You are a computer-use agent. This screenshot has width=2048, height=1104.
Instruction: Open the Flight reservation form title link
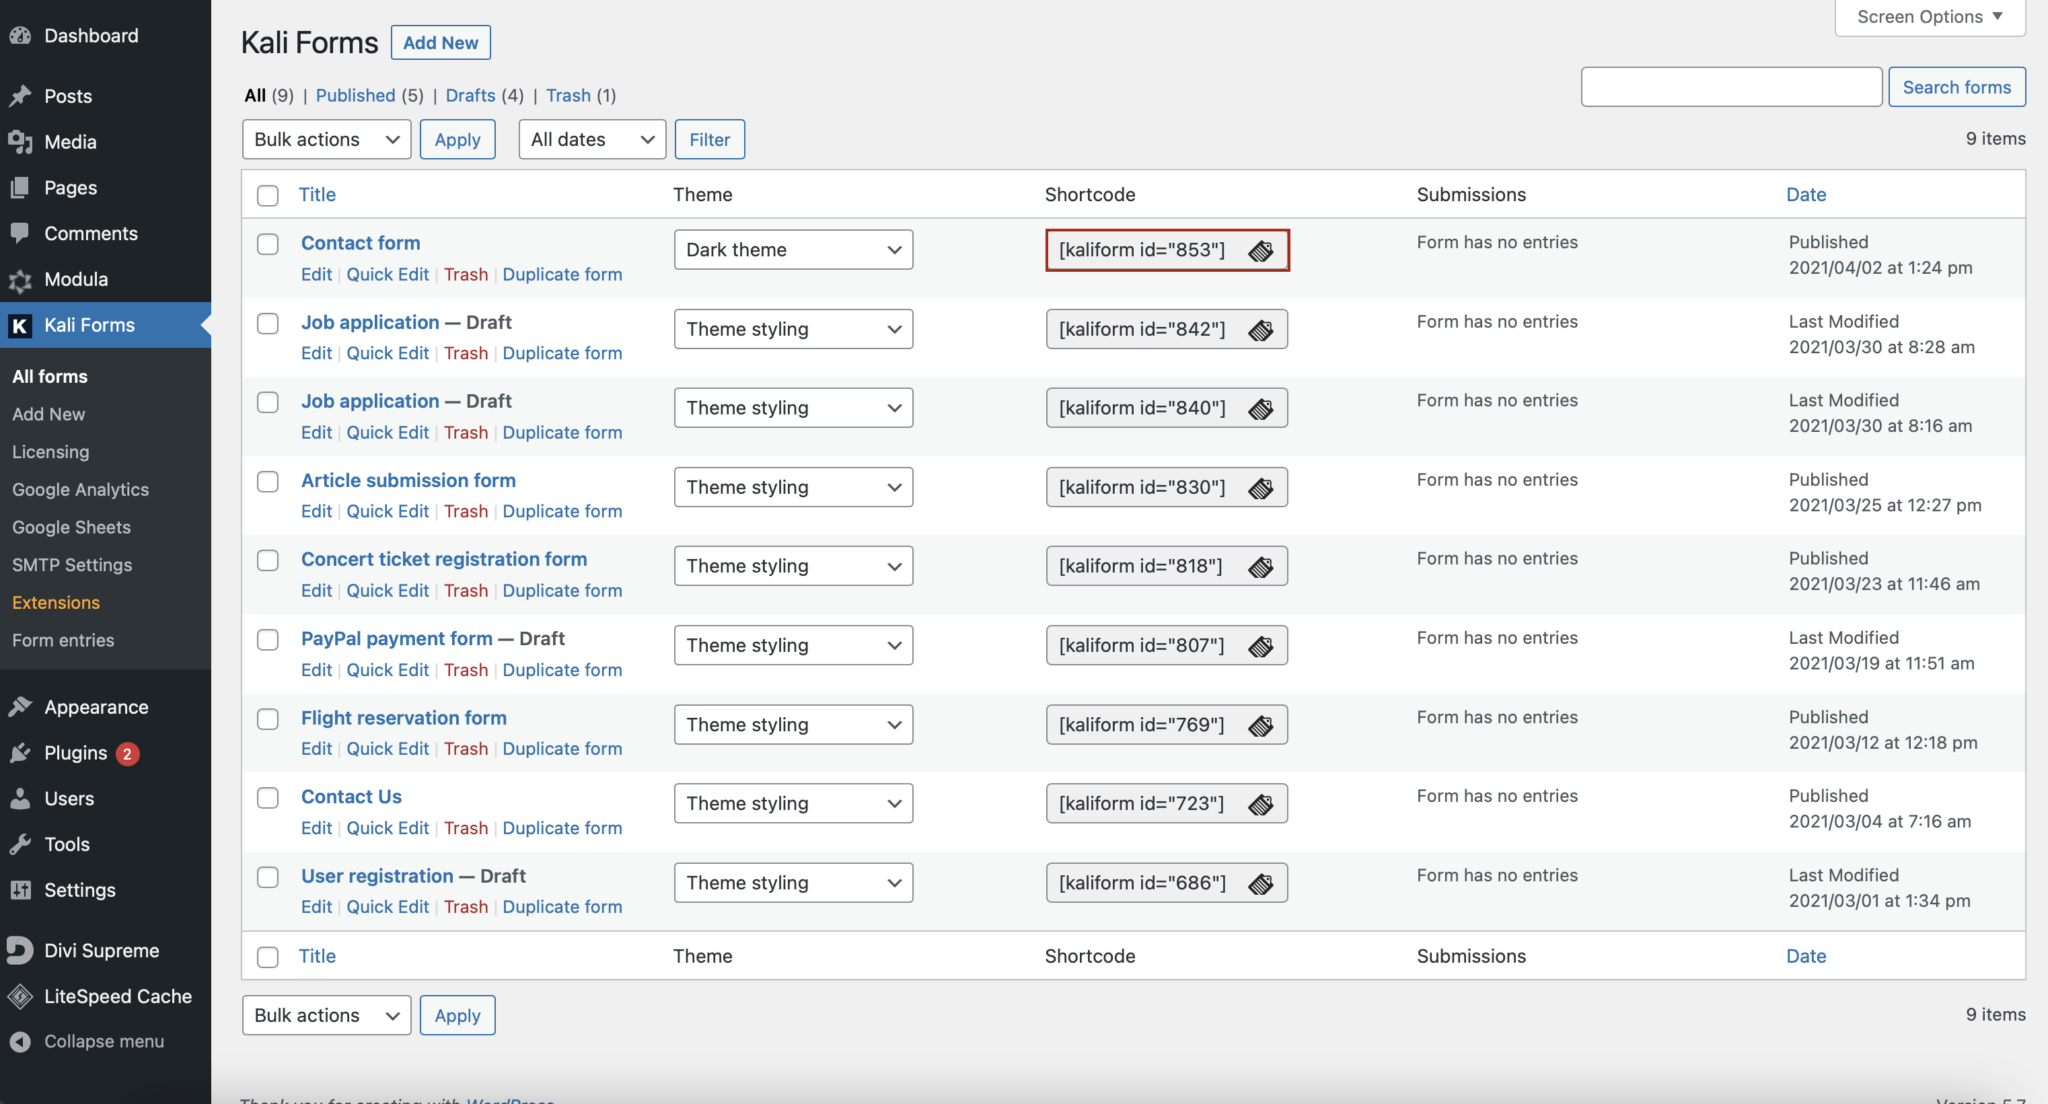pos(404,718)
